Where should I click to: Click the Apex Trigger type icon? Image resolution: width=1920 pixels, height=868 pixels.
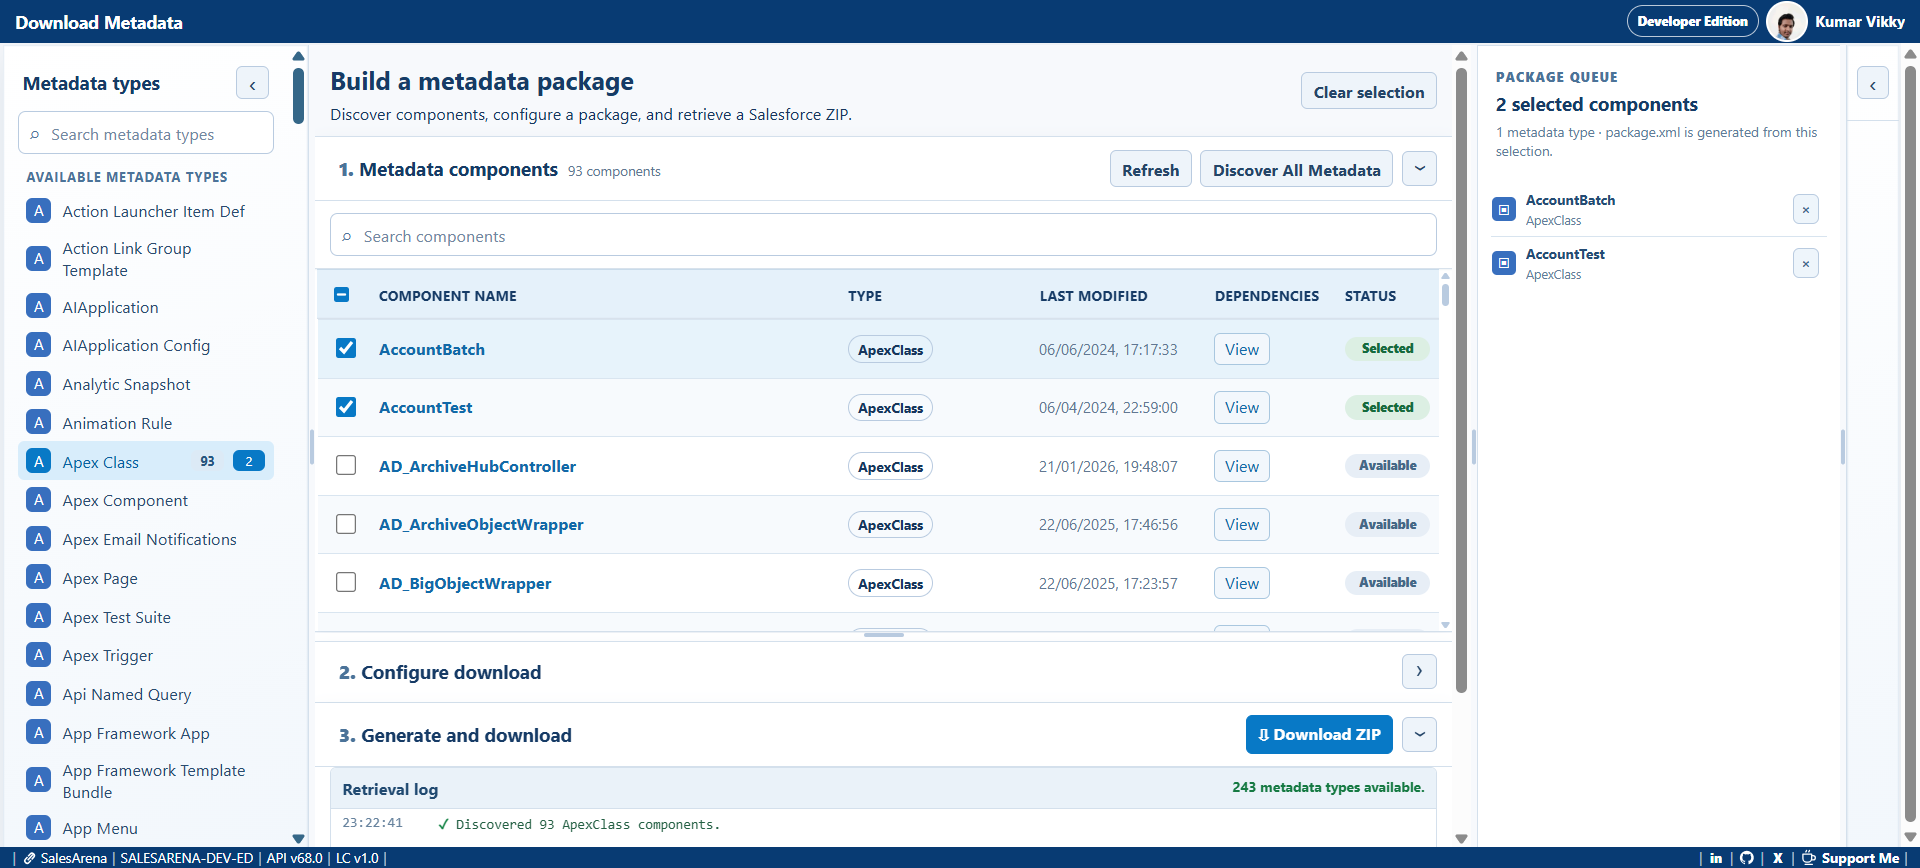[38, 655]
